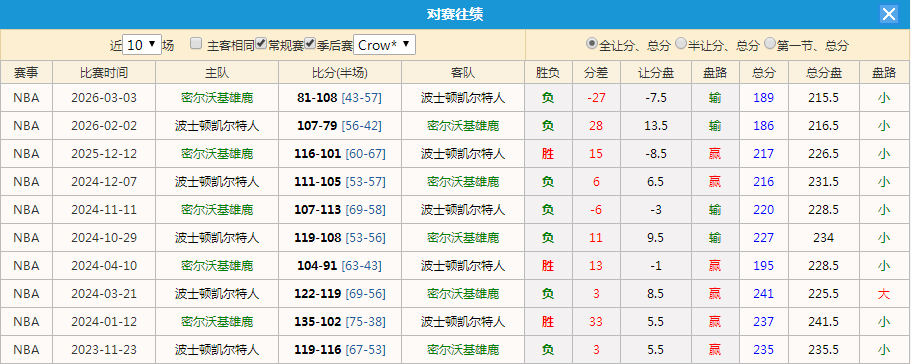This screenshot has width=911, height=364.
Task: Click the 2023-11-23 match date
Action: coord(104,349)
